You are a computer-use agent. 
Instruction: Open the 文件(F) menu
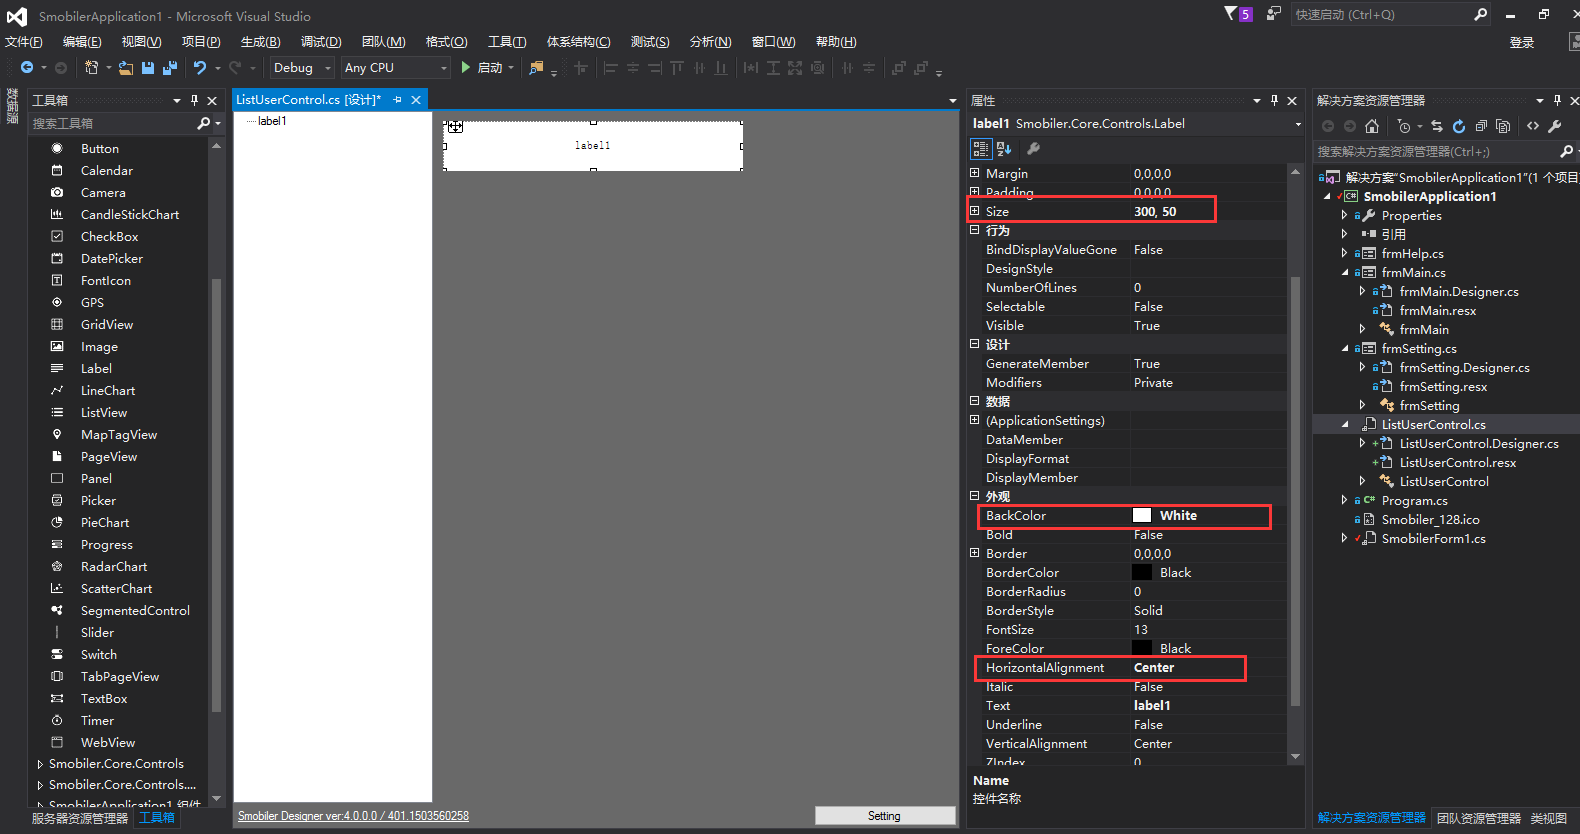tap(24, 42)
